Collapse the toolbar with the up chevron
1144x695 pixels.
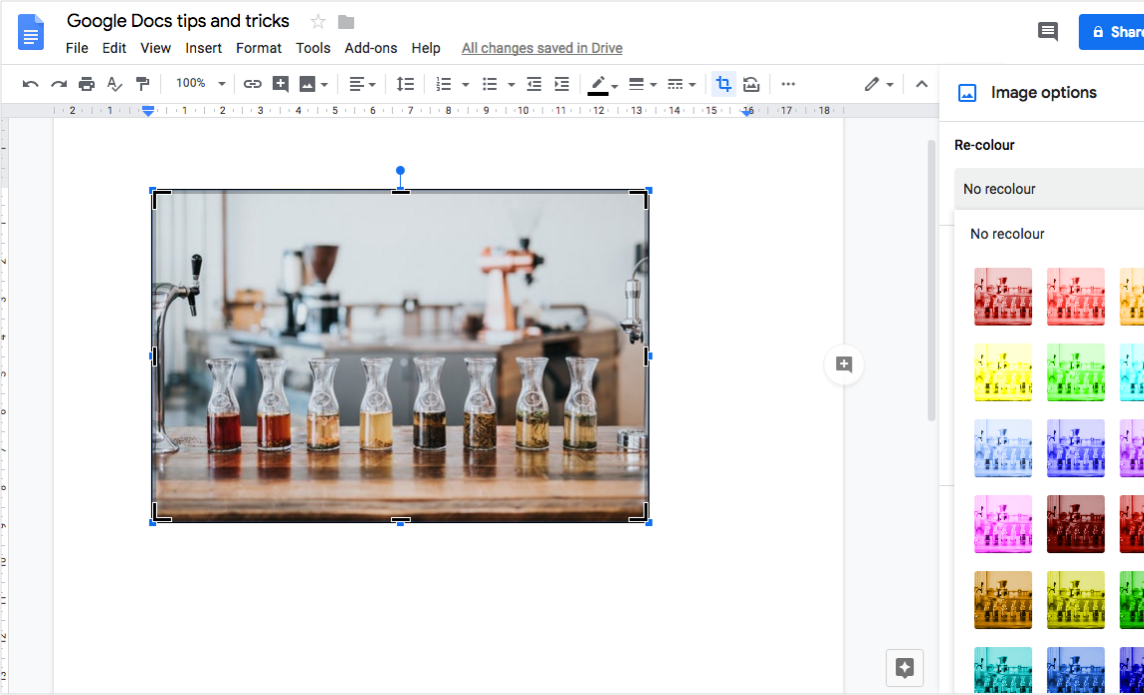[922, 84]
